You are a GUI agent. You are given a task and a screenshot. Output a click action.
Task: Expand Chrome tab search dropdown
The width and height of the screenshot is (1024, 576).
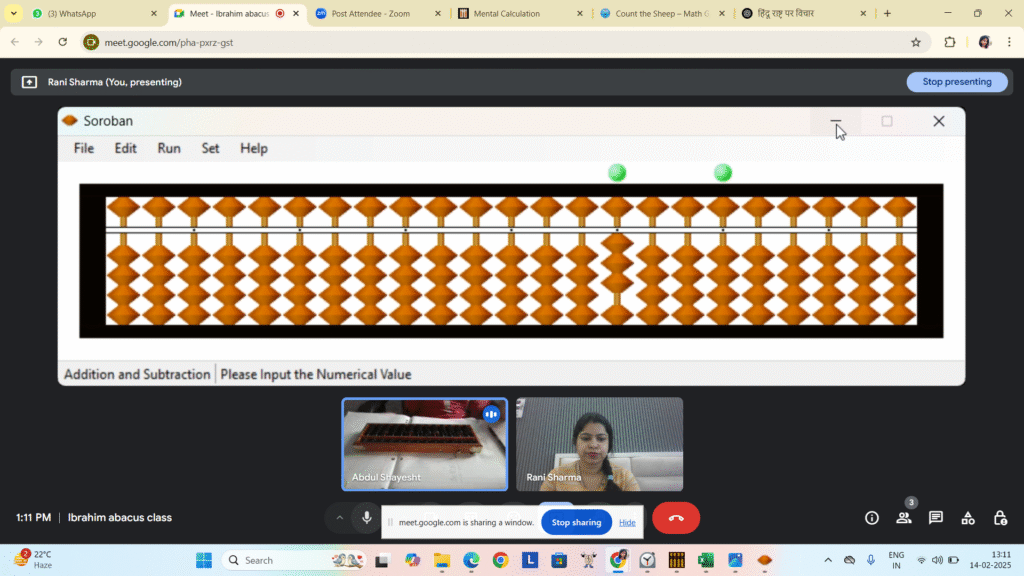tap(14, 14)
